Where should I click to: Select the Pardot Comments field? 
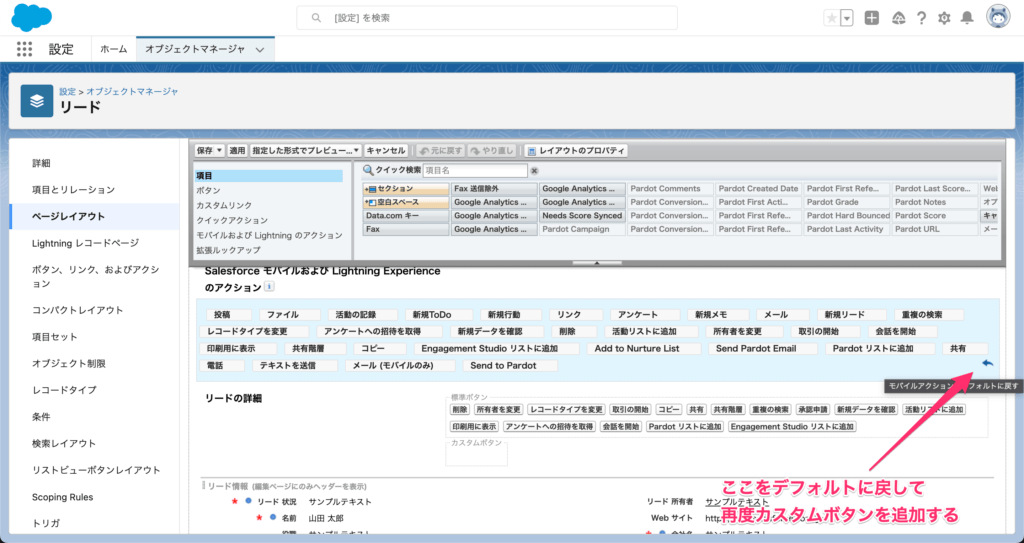point(670,189)
